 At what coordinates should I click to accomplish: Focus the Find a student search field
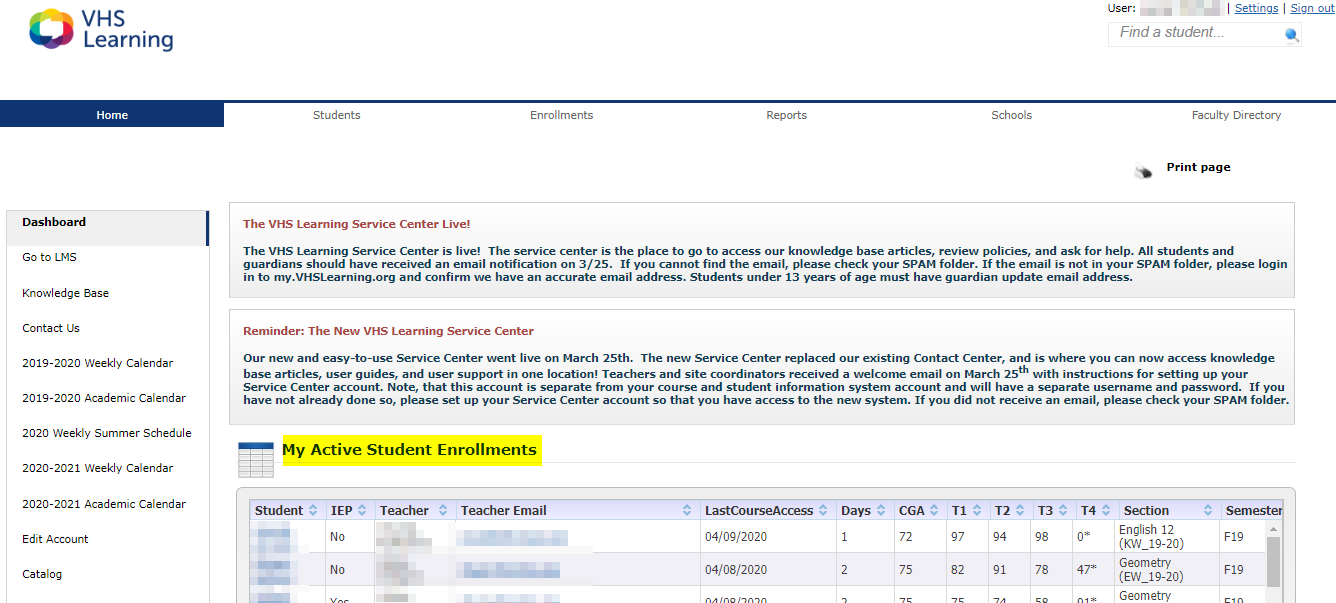[1195, 33]
